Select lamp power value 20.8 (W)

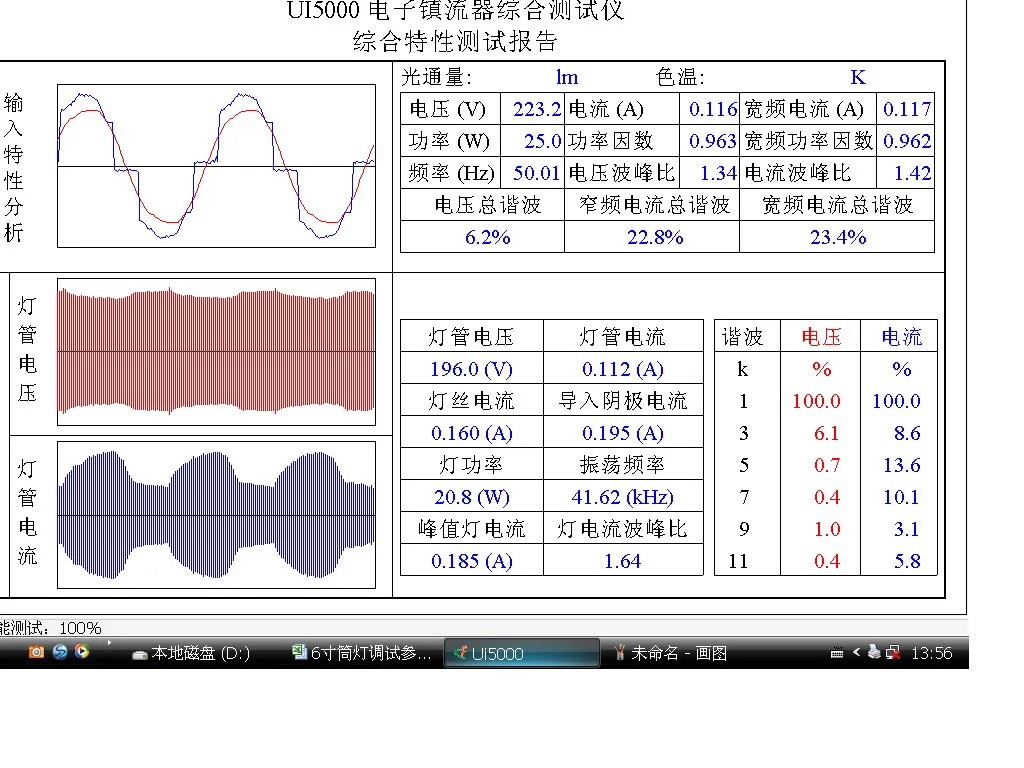click(471, 498)
